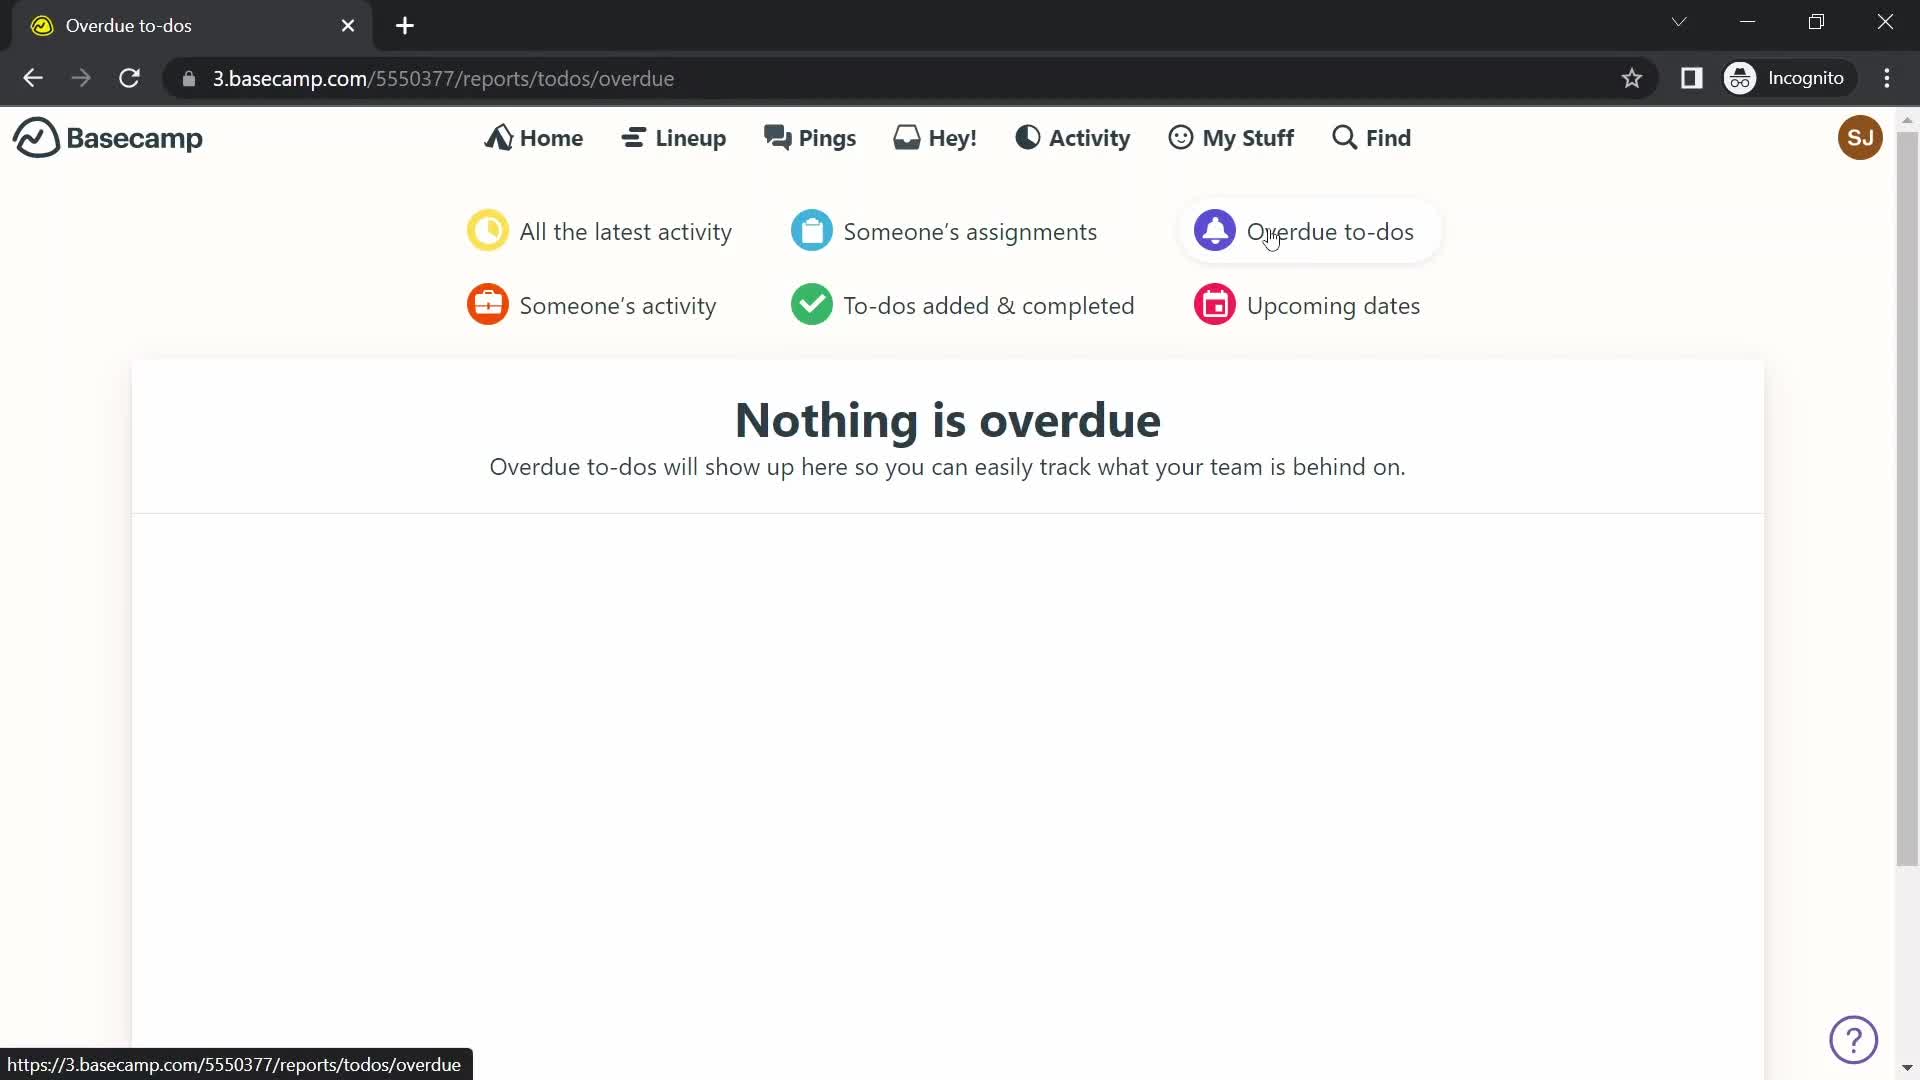Select Someone's assignments report icon
Viewport: 1920px width, 1080px height.
click(x=814, y=232)
